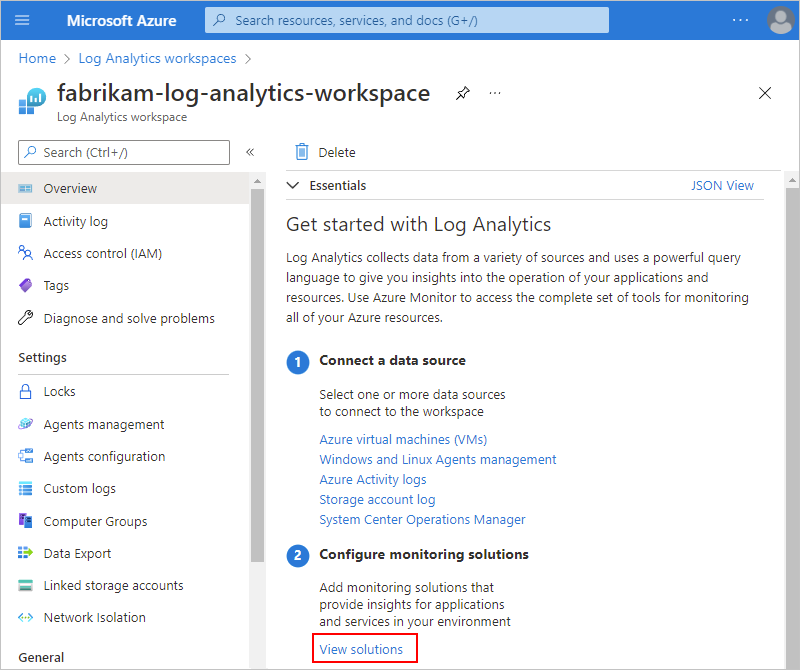Image resolution: width=800 pixels, height=670 pixels.
Task: Select Tags in the sidebar
Action: point(57,285)
